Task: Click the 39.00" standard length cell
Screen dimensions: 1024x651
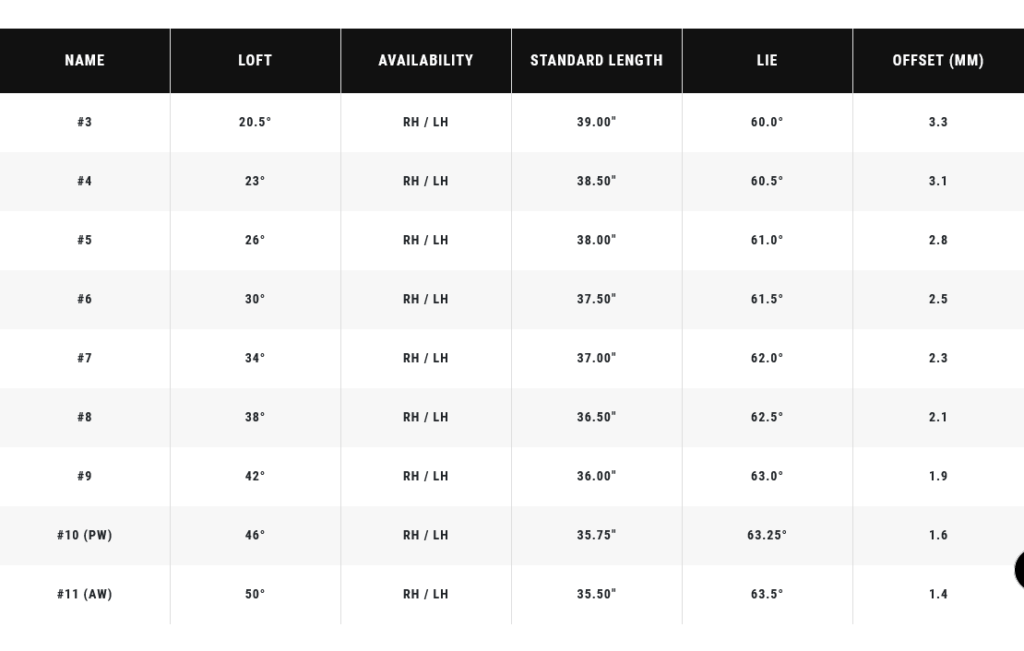Action: point(597,122)
